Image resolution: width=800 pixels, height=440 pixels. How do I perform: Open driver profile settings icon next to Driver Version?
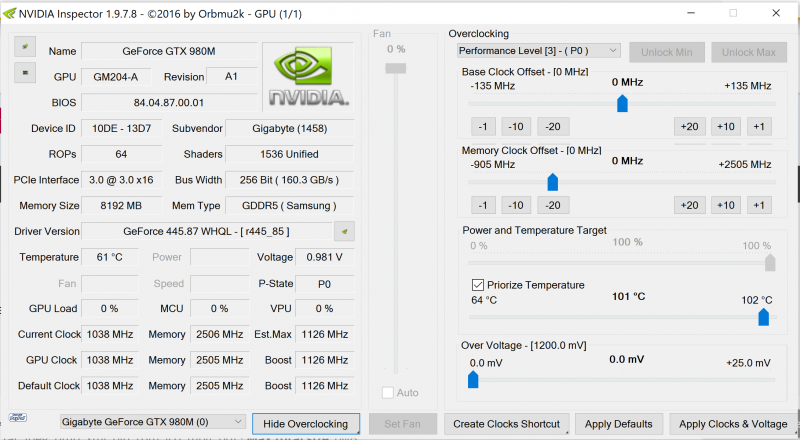coord(344,231)
